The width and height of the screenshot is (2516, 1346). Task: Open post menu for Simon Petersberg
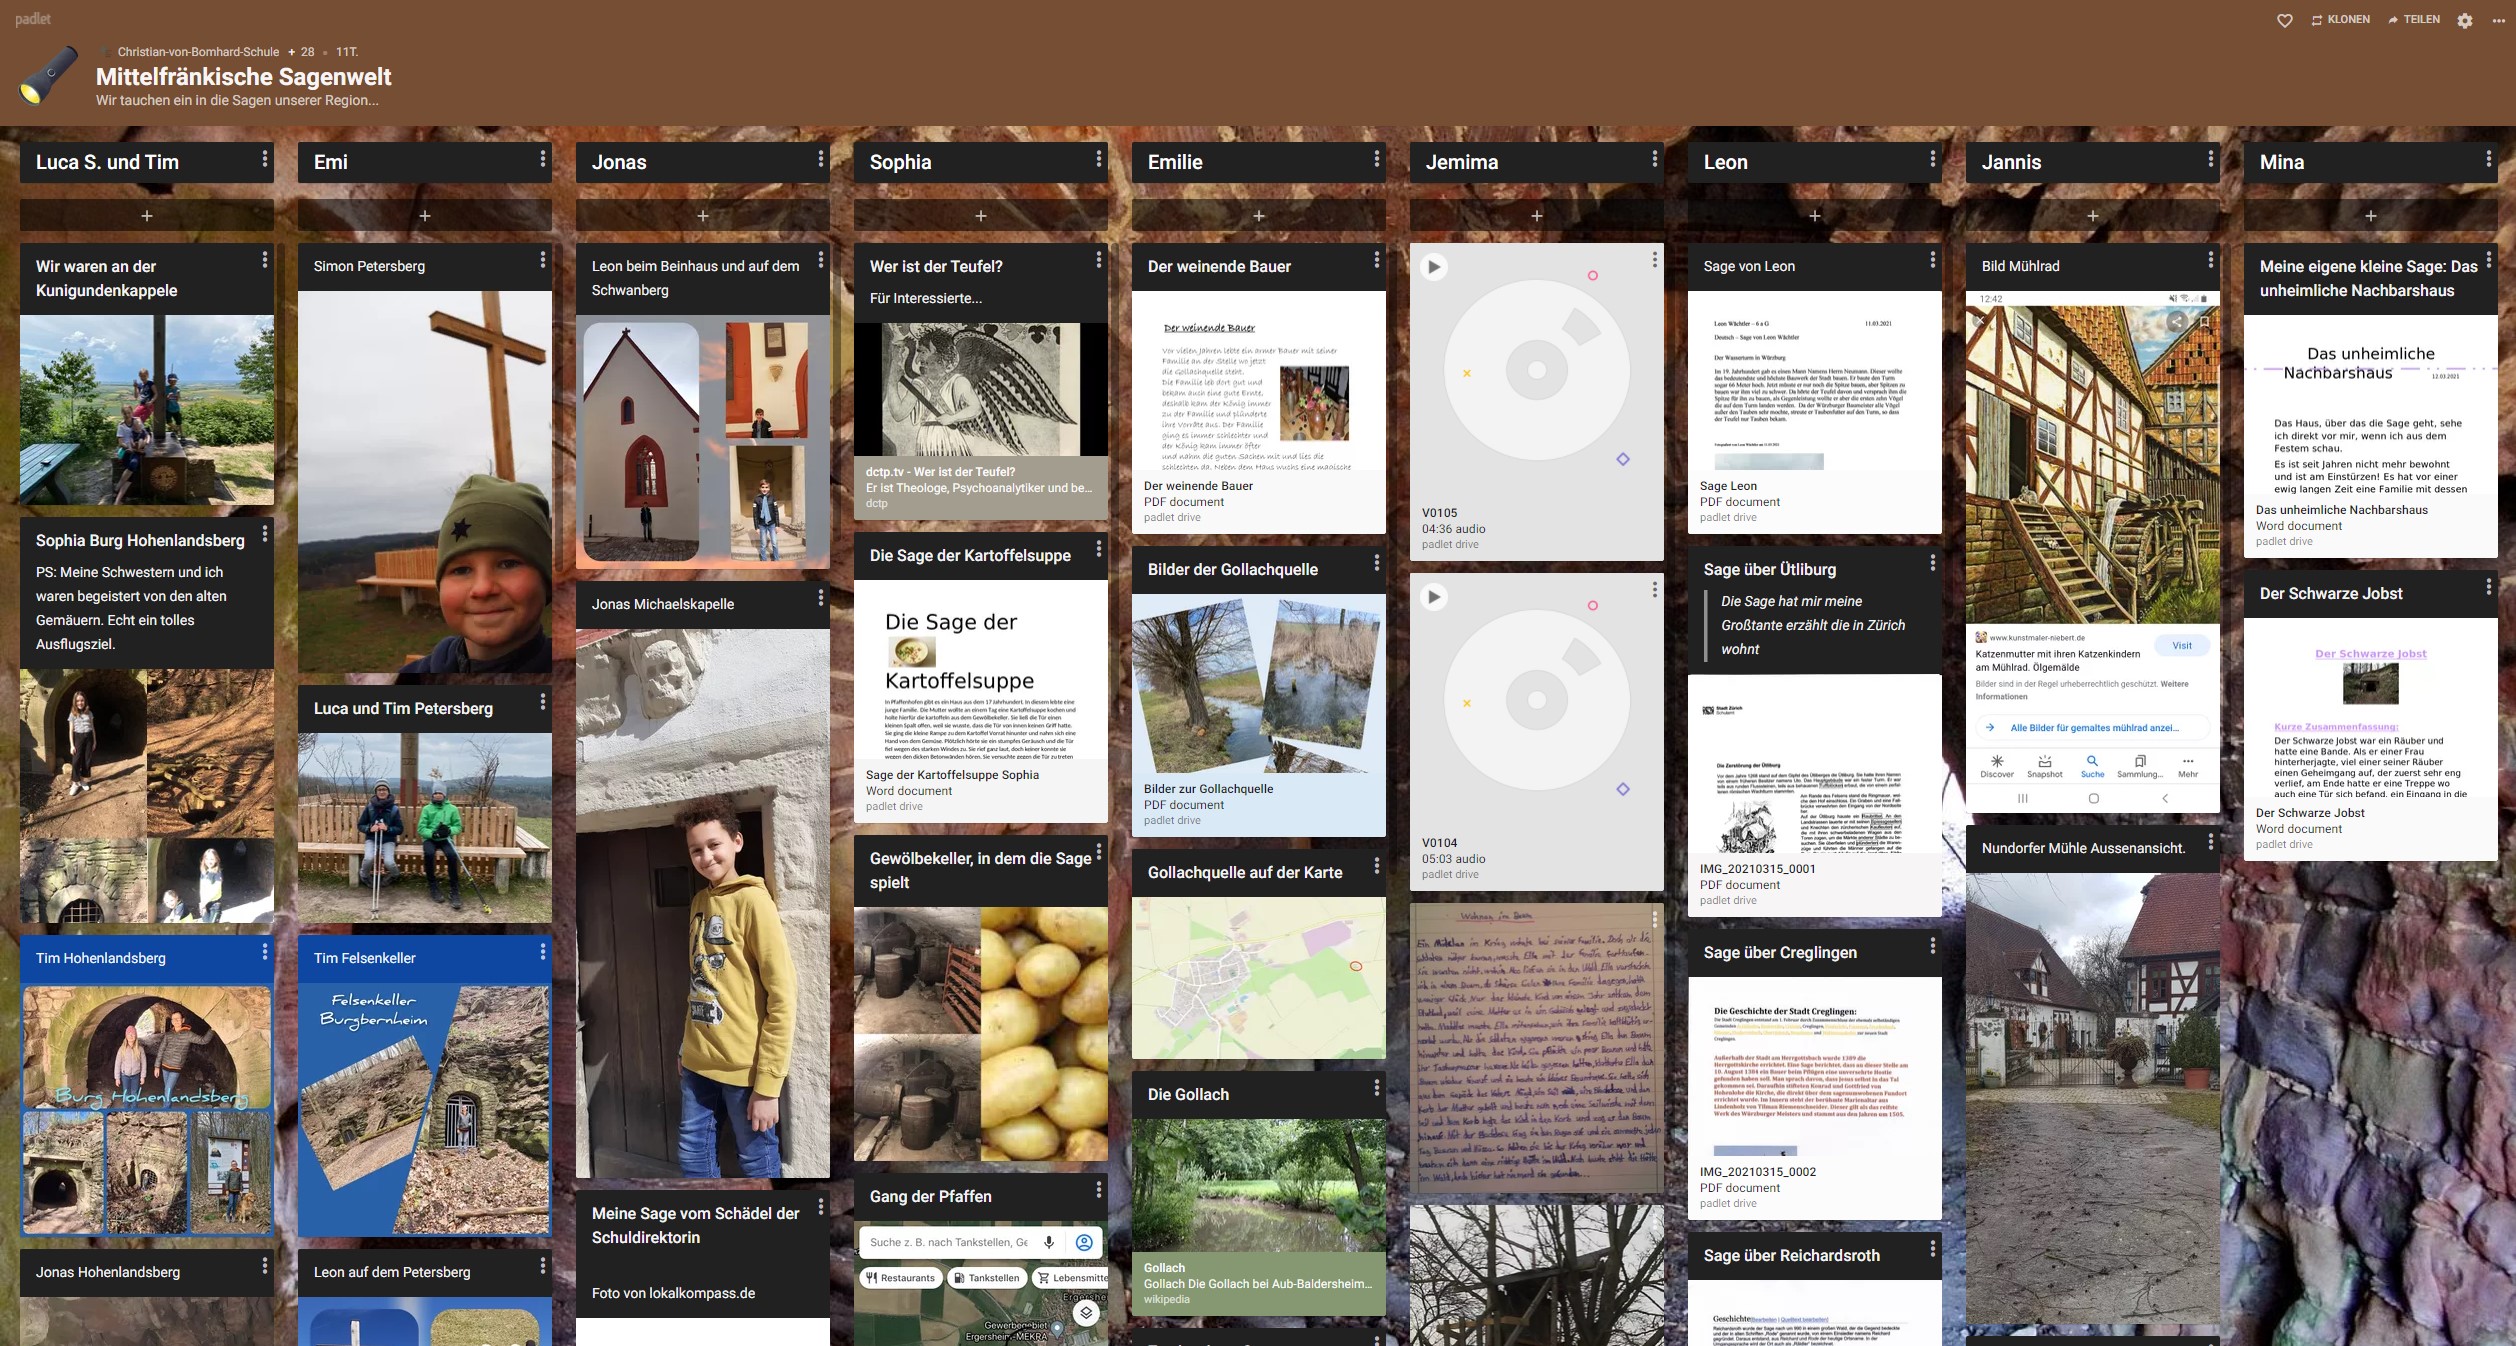[x=542, y=260]
